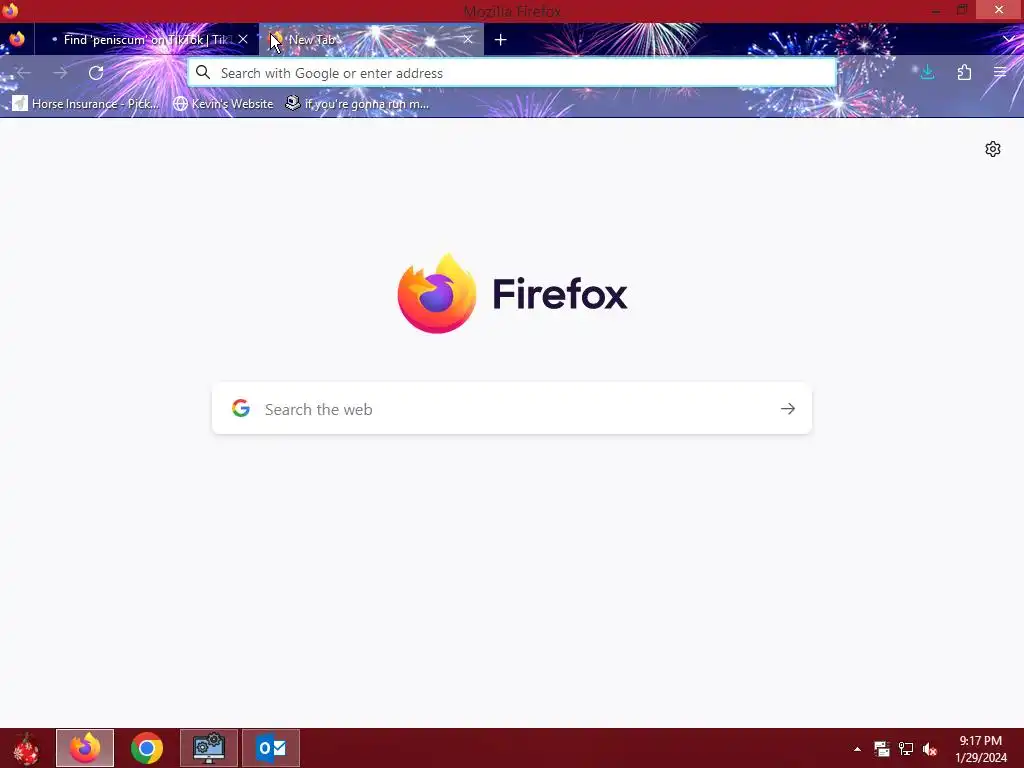Open the settings monitor app in taskbar
This screenshot has width=1024, height=768.
(209, 748)
